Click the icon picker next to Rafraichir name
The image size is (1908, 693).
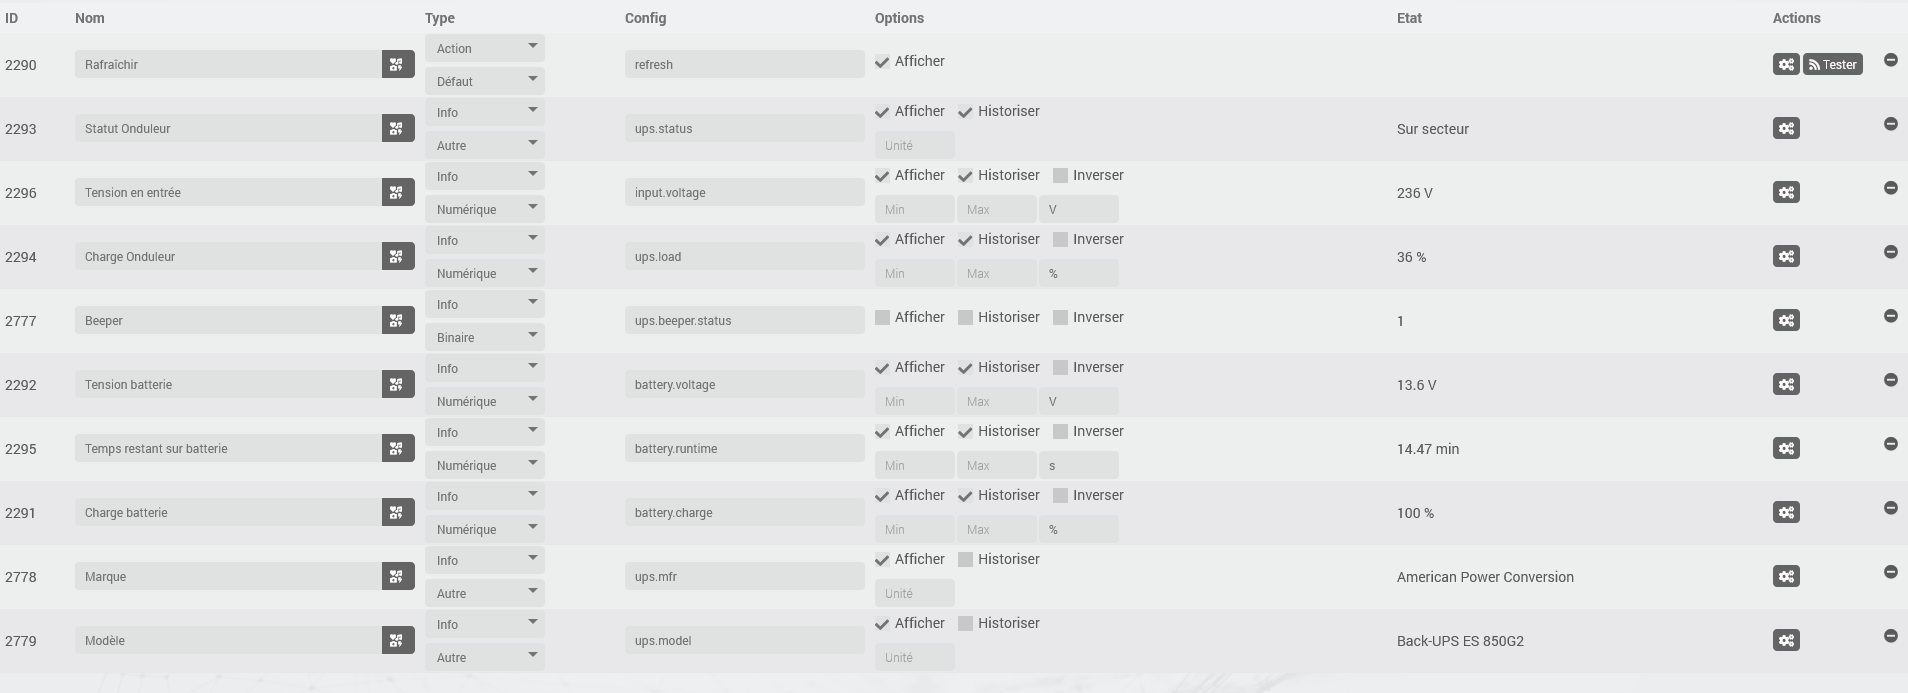point(397,64)
